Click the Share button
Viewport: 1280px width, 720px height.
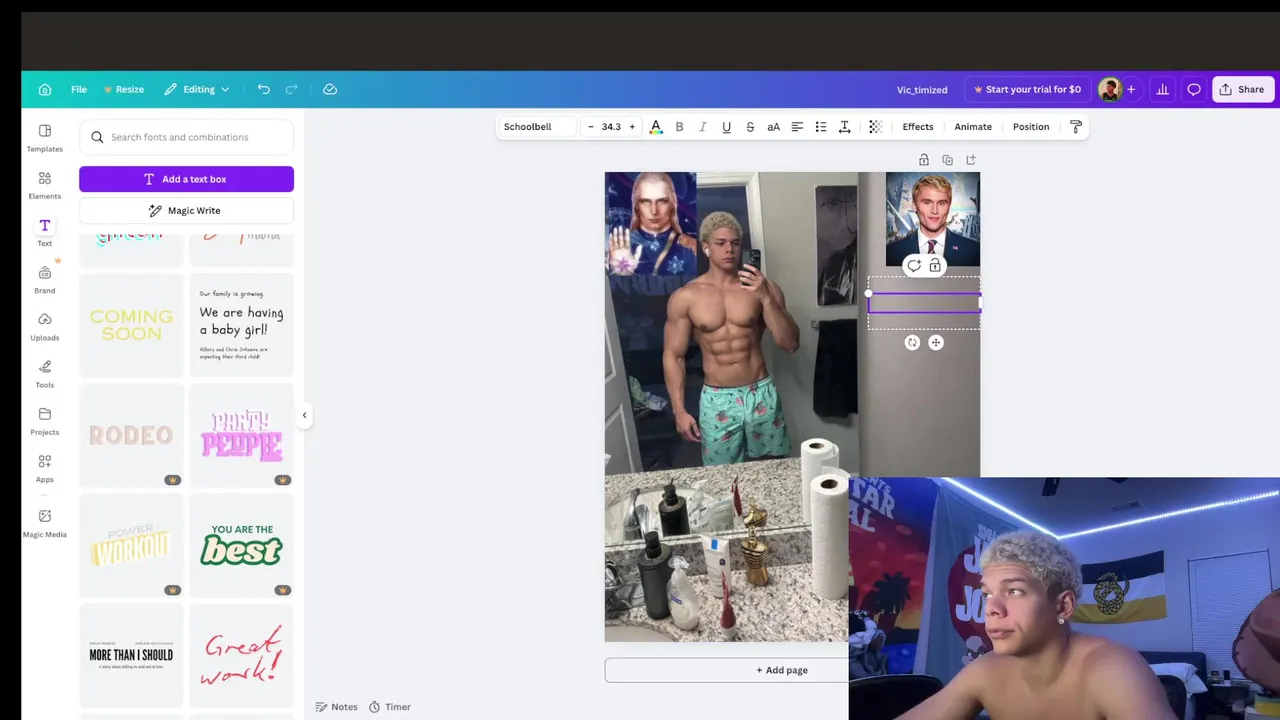(1242, 89)
